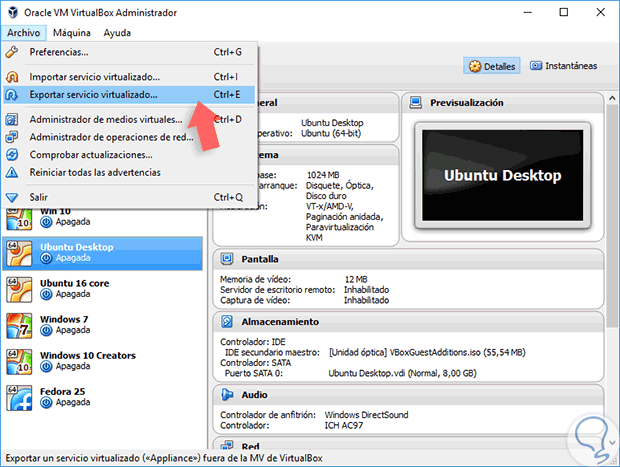The height and width of the screenshot is (467, 620).
Task: Click the 1024 MB base memory value
Action: click(x=323, y=175)
